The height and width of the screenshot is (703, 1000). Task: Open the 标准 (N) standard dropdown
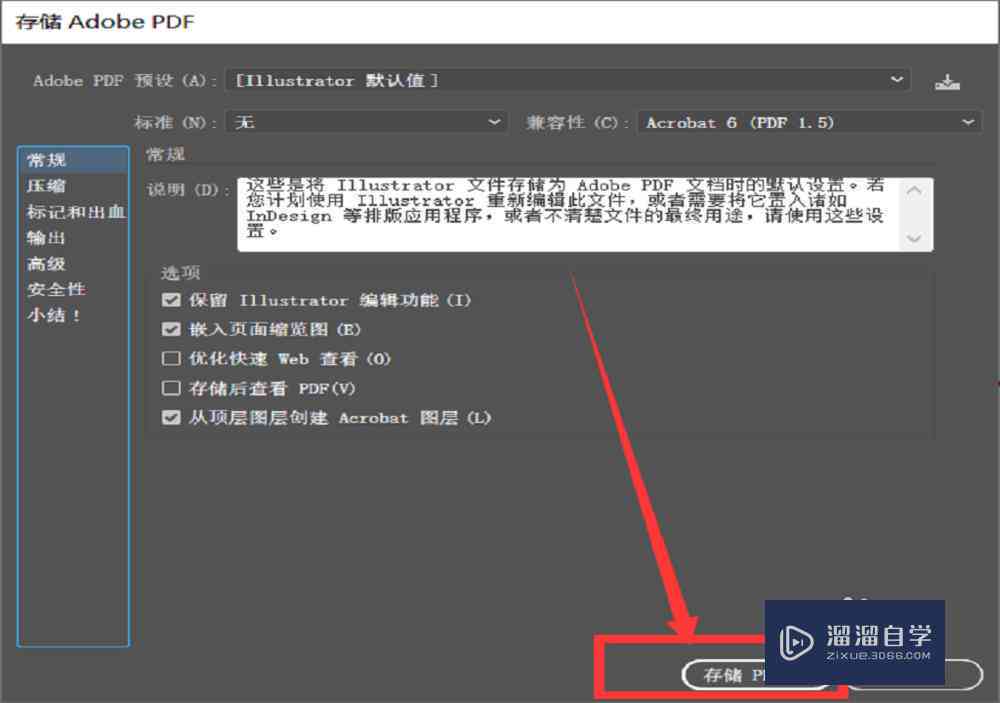(x=367, y=122)
